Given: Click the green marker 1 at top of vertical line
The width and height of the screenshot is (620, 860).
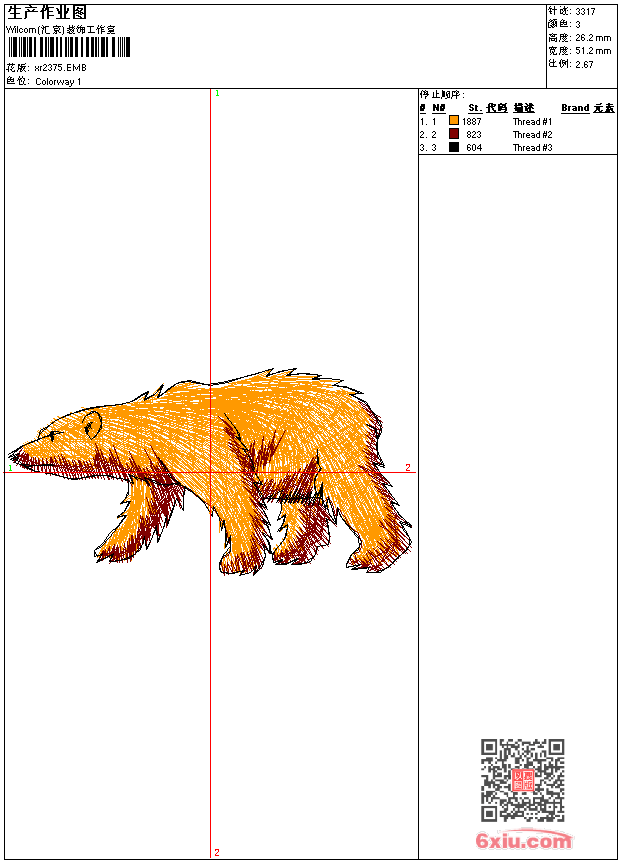Looking at the screenshot, I should pos(217,93).
